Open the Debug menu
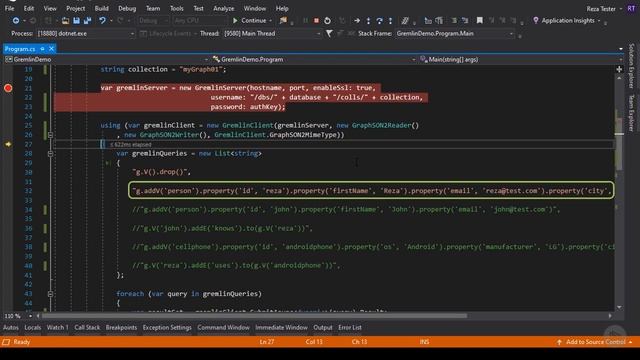Screen dimensions: 640x360 [x=127, y=8]
